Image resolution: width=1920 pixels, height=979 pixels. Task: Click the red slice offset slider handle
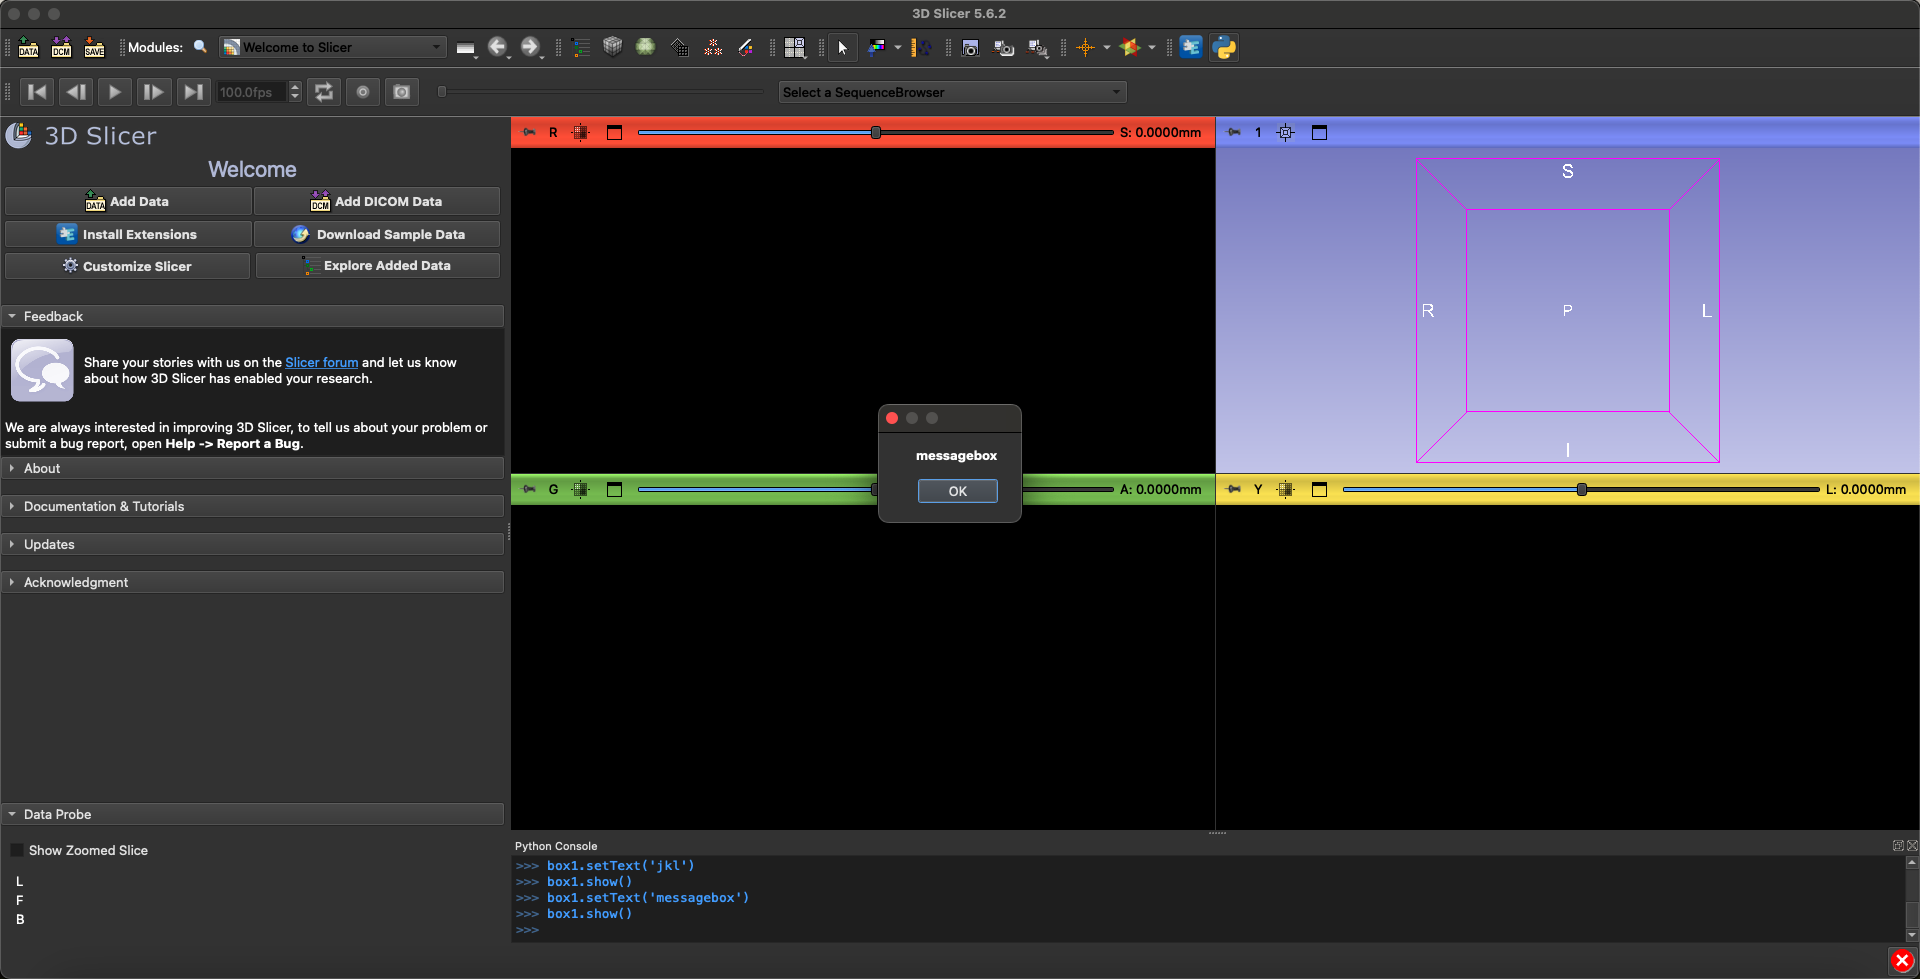(x=876, y=132)
